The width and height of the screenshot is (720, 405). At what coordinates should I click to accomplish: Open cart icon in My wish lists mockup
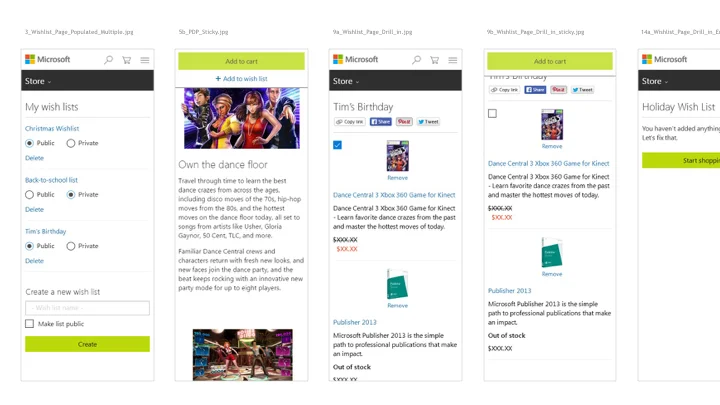point(126,60)
